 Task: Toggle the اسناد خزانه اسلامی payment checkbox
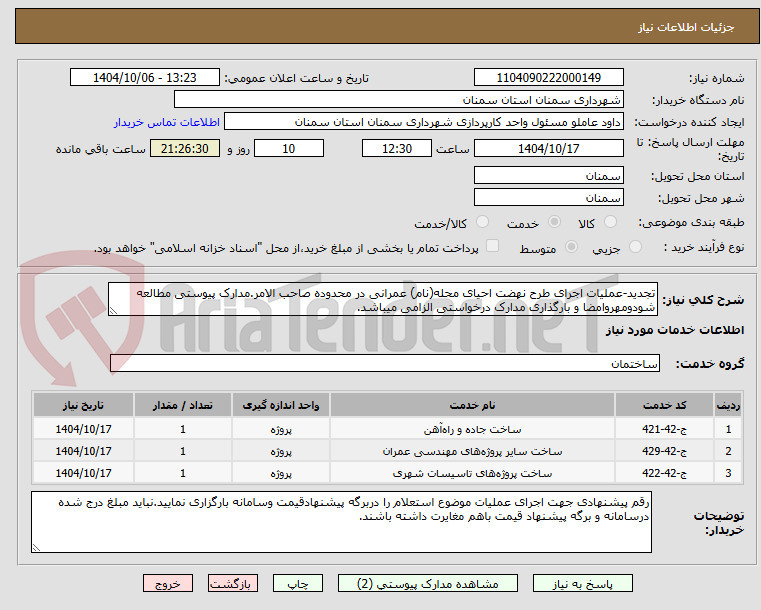(492, 246)
